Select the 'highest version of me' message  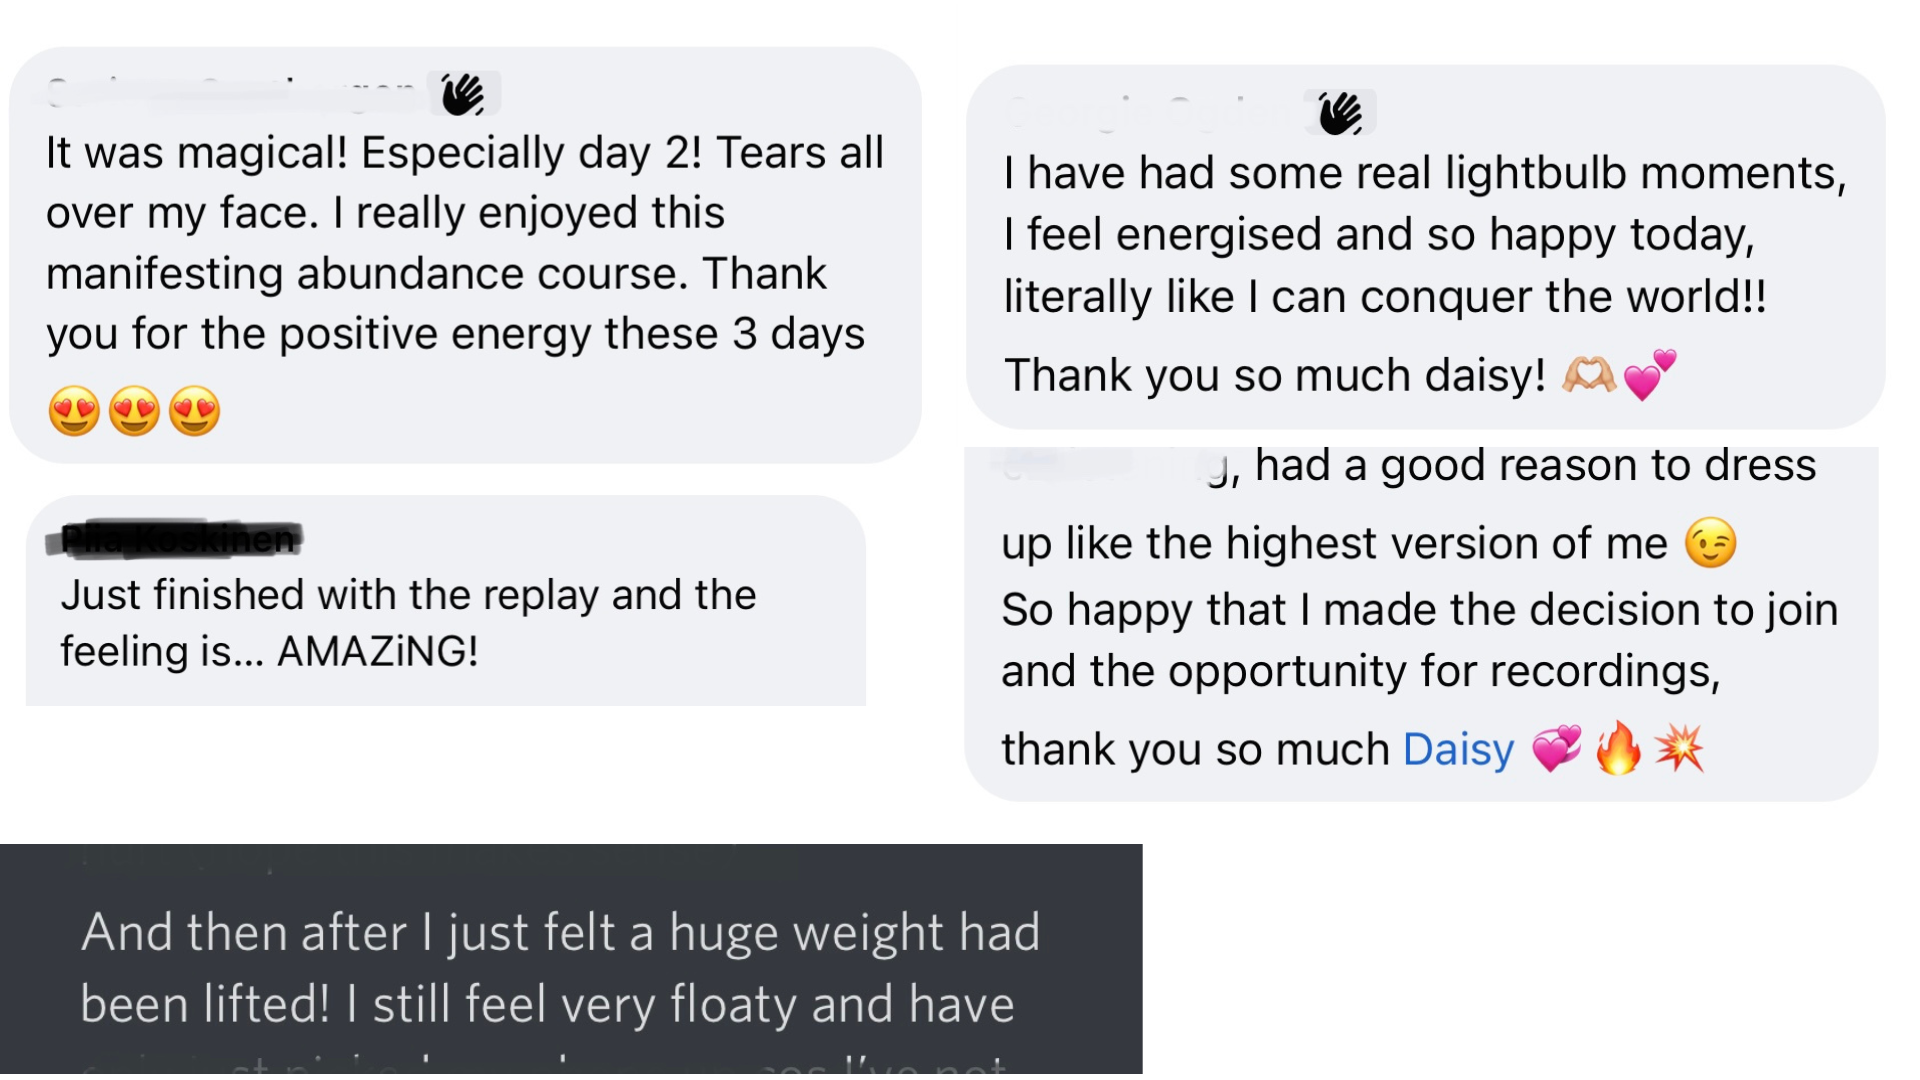[1421, 624]
